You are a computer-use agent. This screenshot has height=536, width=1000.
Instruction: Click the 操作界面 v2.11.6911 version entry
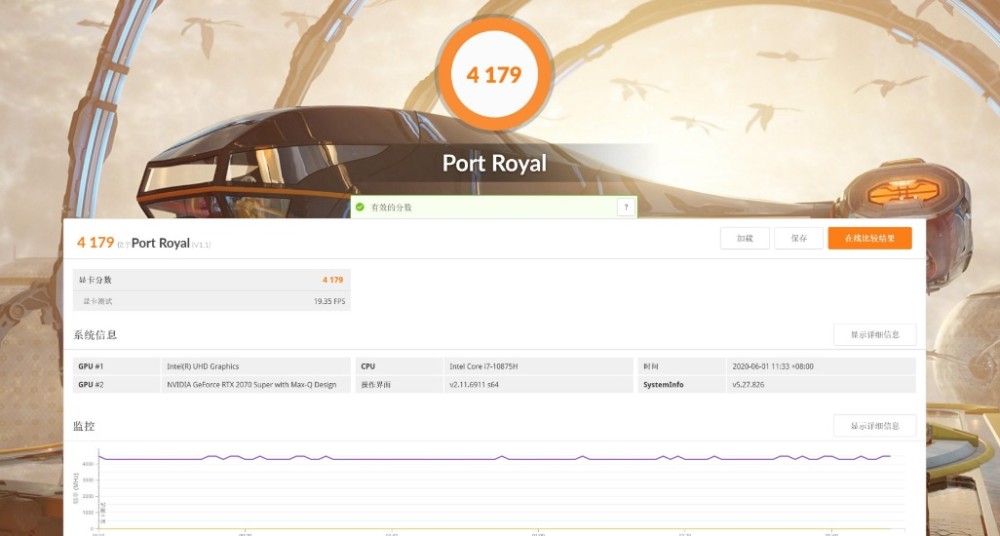tap(494, 385)
